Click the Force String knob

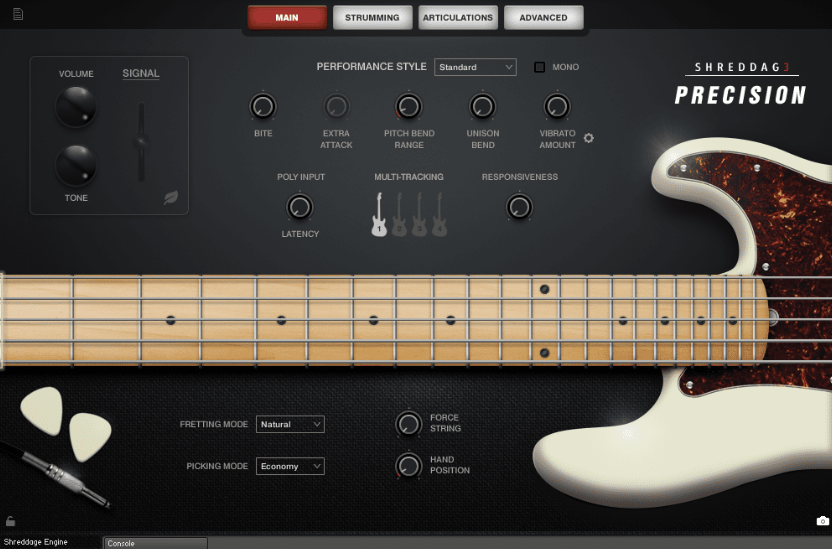pyautogui.click(x=408, y=423)
